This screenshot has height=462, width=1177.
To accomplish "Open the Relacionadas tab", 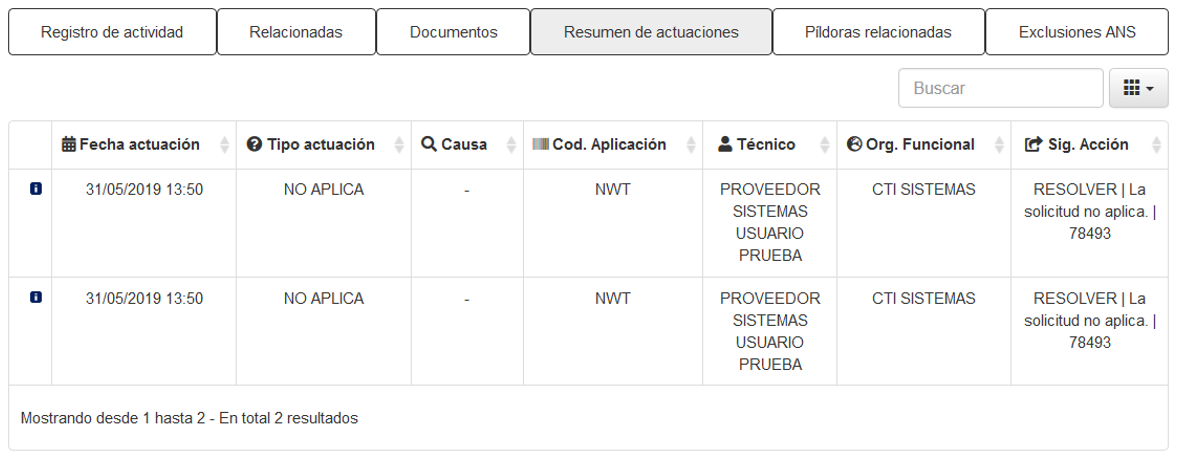I will click(x=297, y=32).
